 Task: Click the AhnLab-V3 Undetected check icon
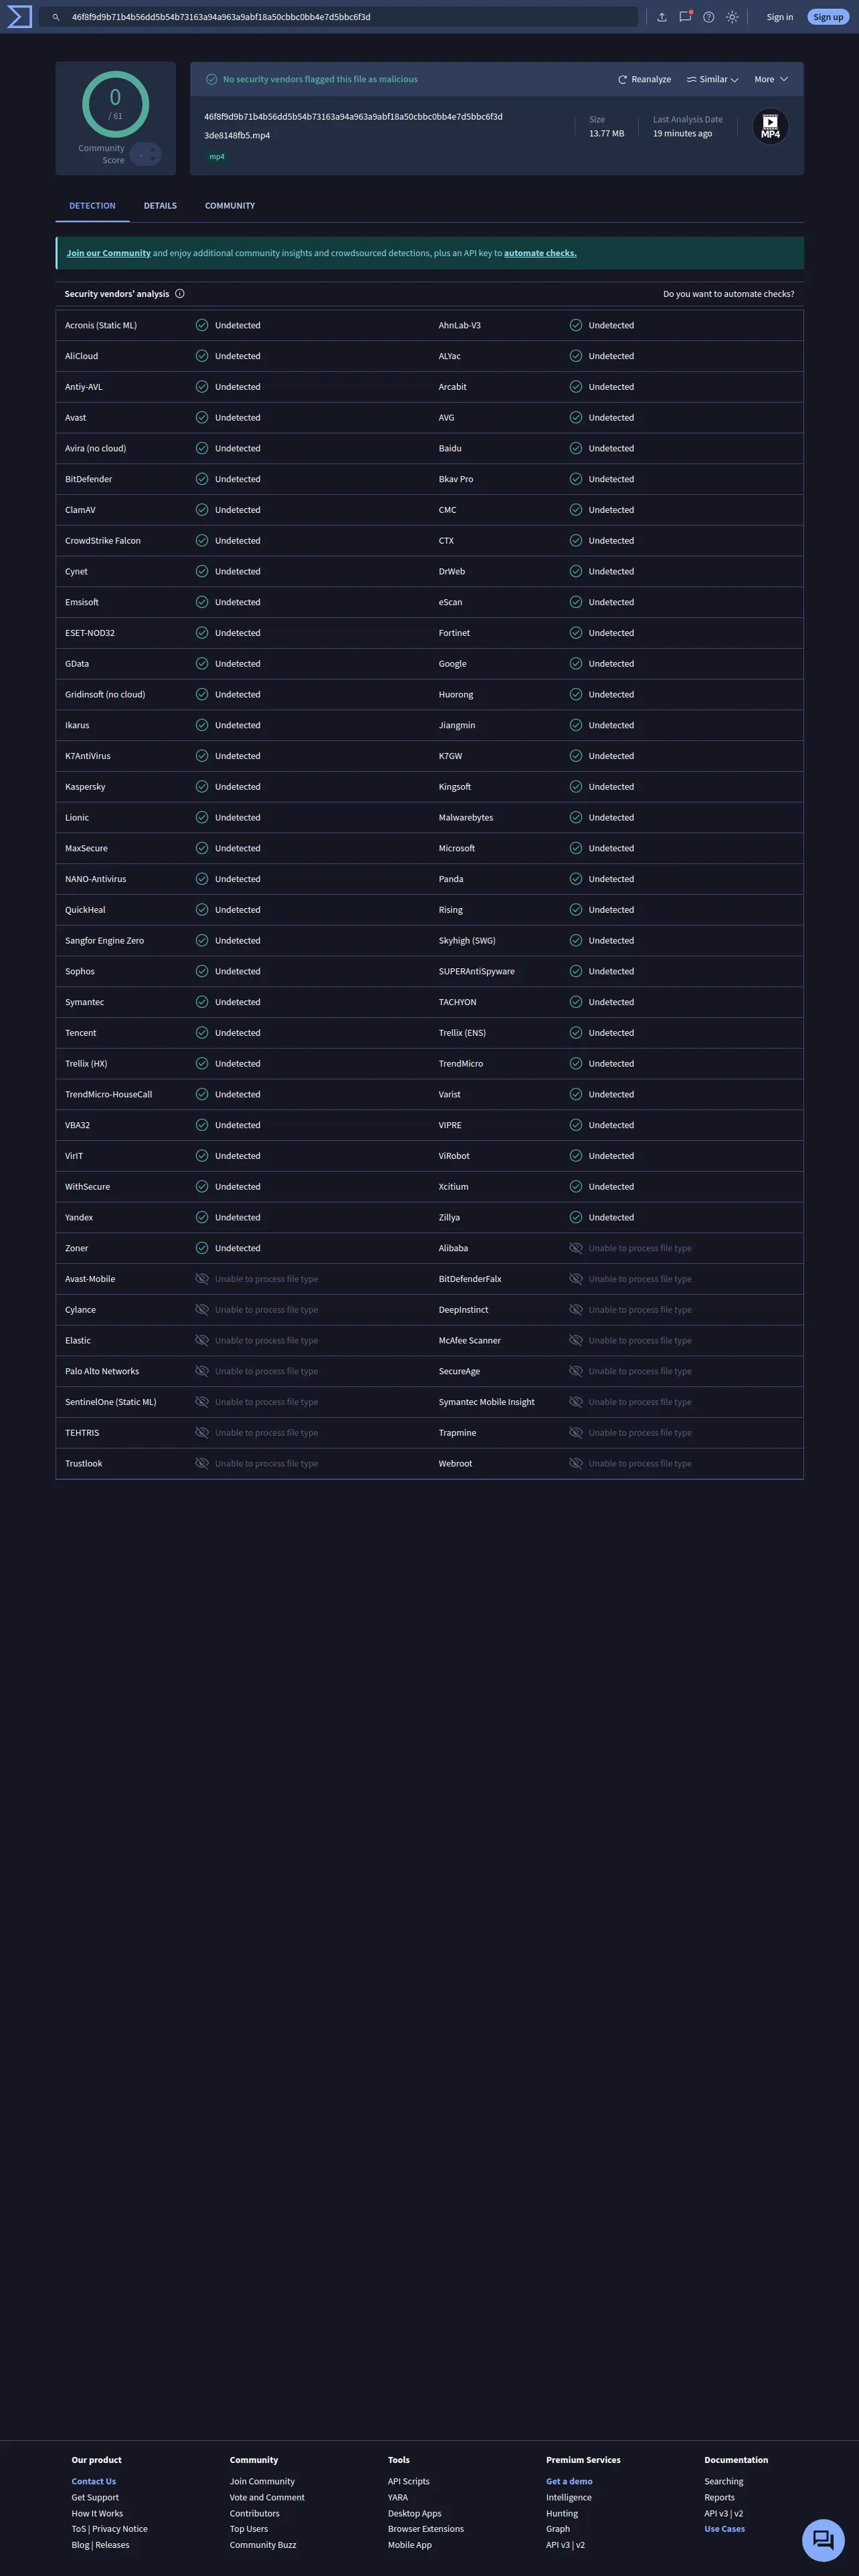tap(576, 326)
